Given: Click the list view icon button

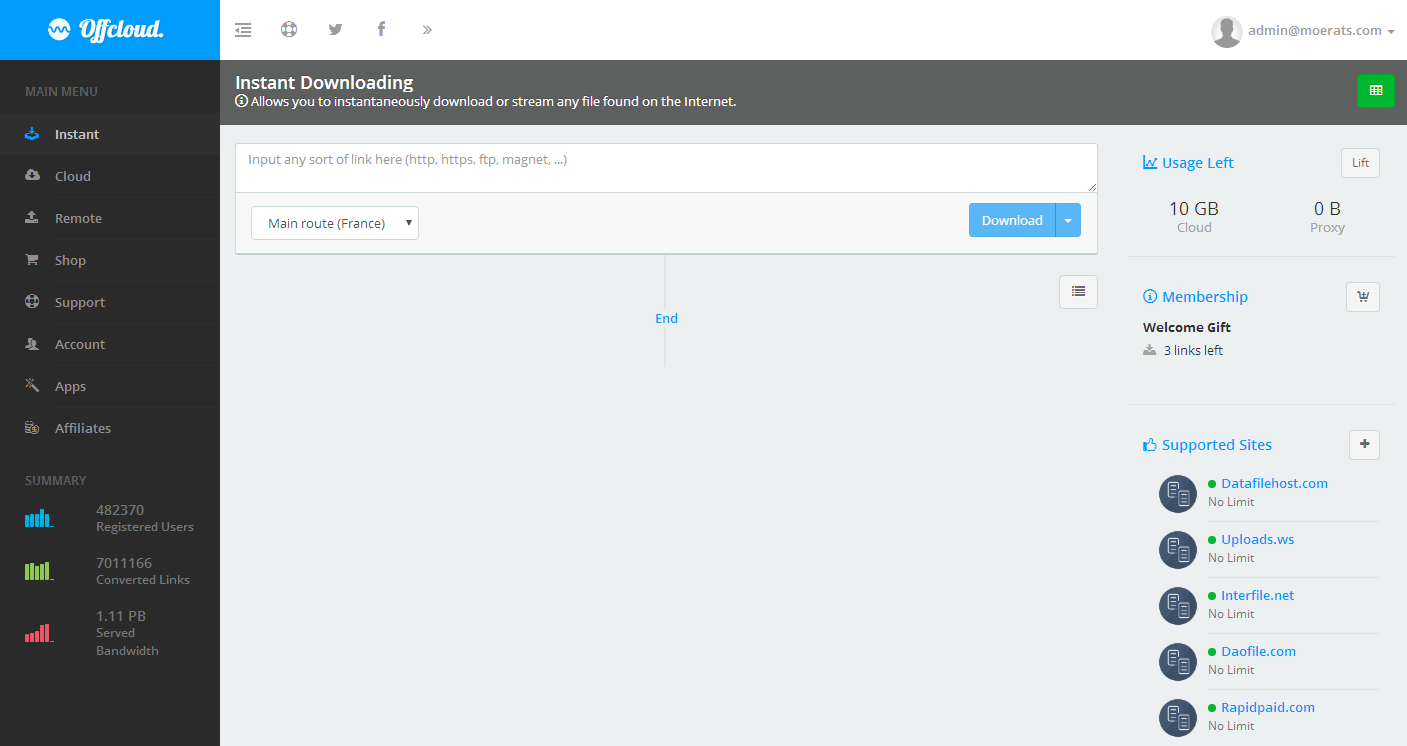Looking at the screenshot, I should click(1078, 291).
